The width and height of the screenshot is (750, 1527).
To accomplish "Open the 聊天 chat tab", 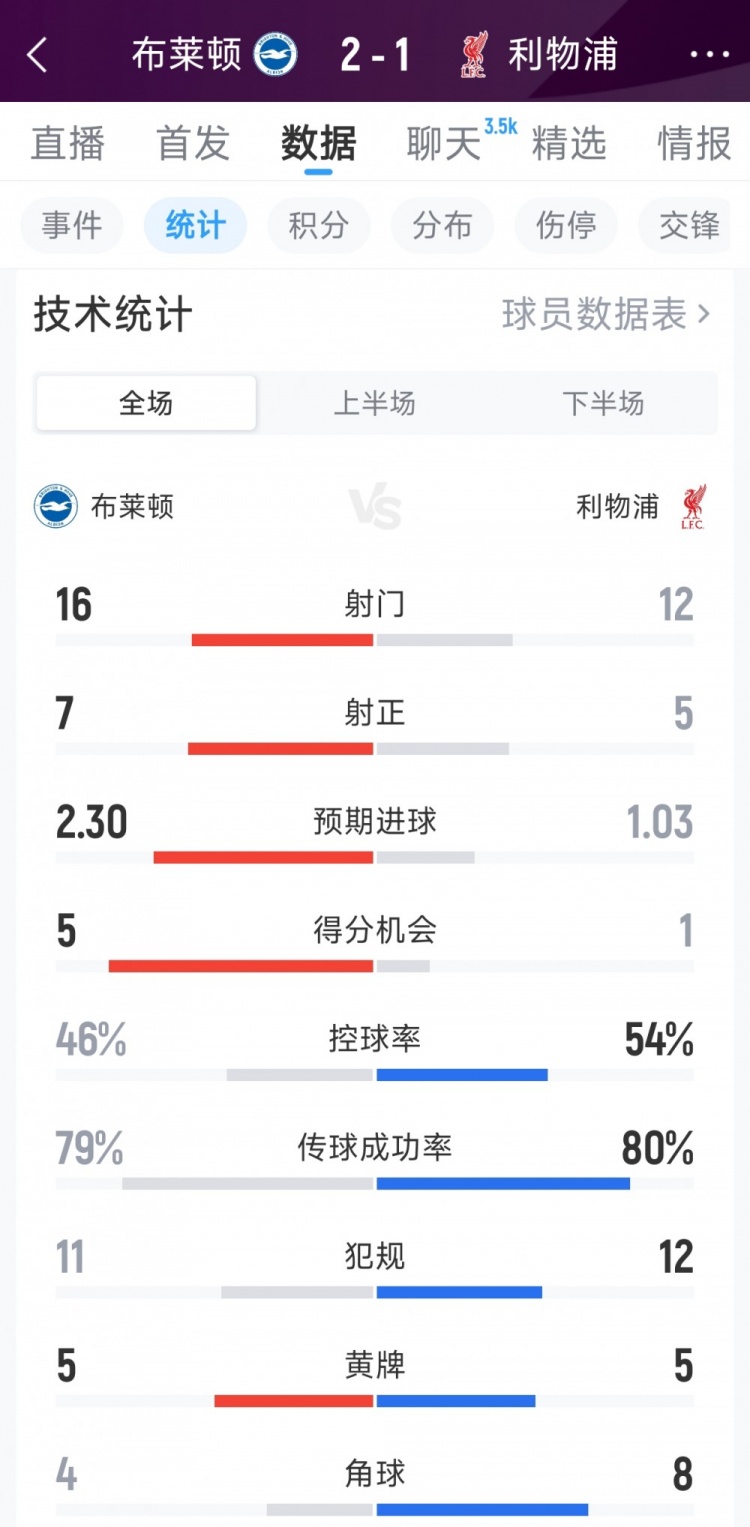I will click(444, 144).
